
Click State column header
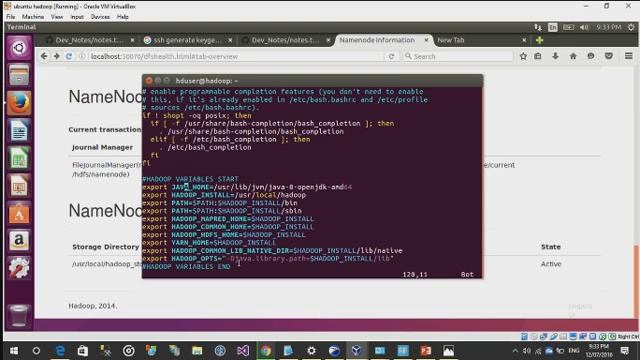click(551, 247)
